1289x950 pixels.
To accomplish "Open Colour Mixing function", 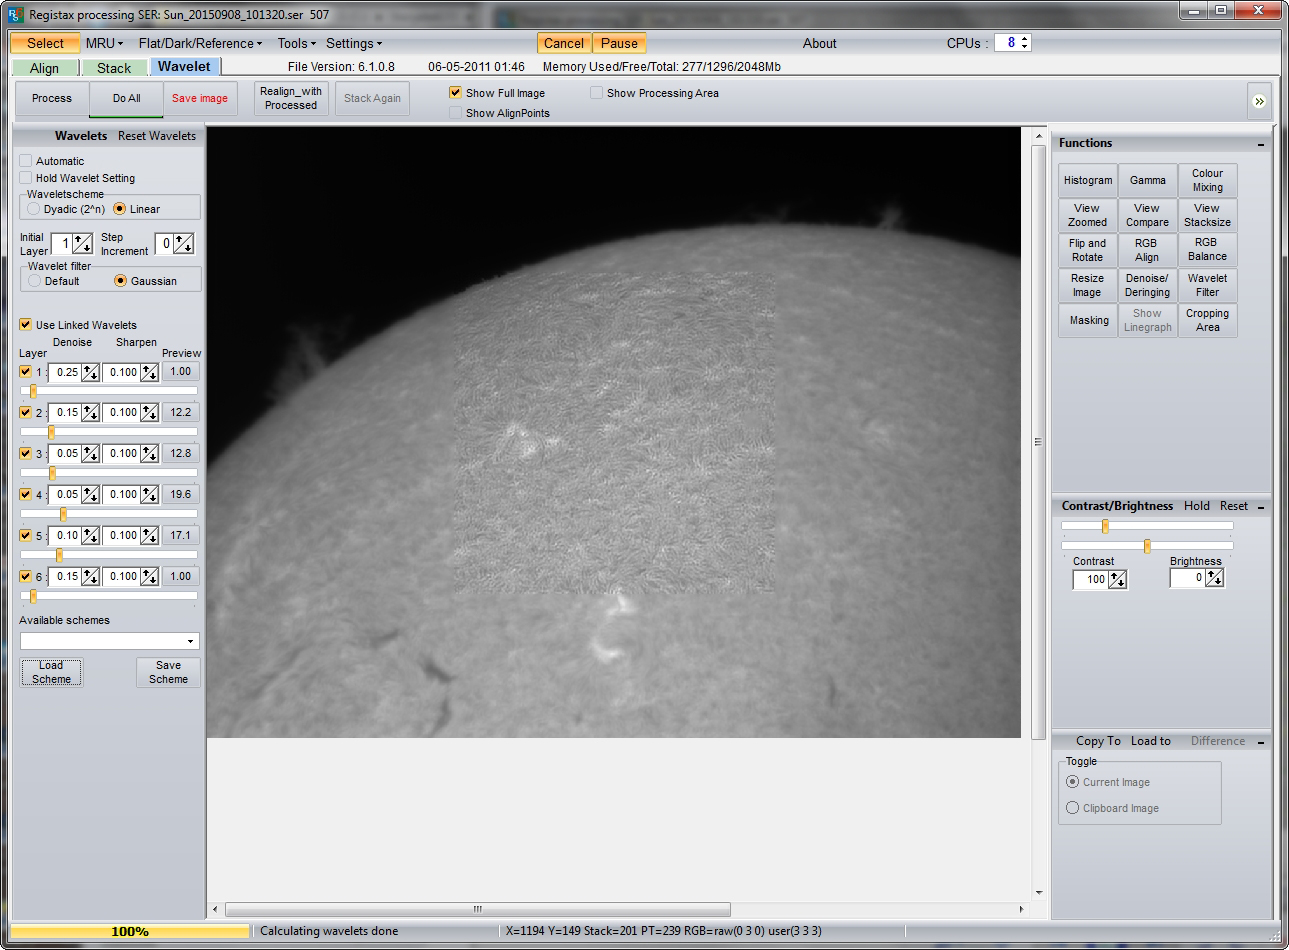I will point(1208,180).
